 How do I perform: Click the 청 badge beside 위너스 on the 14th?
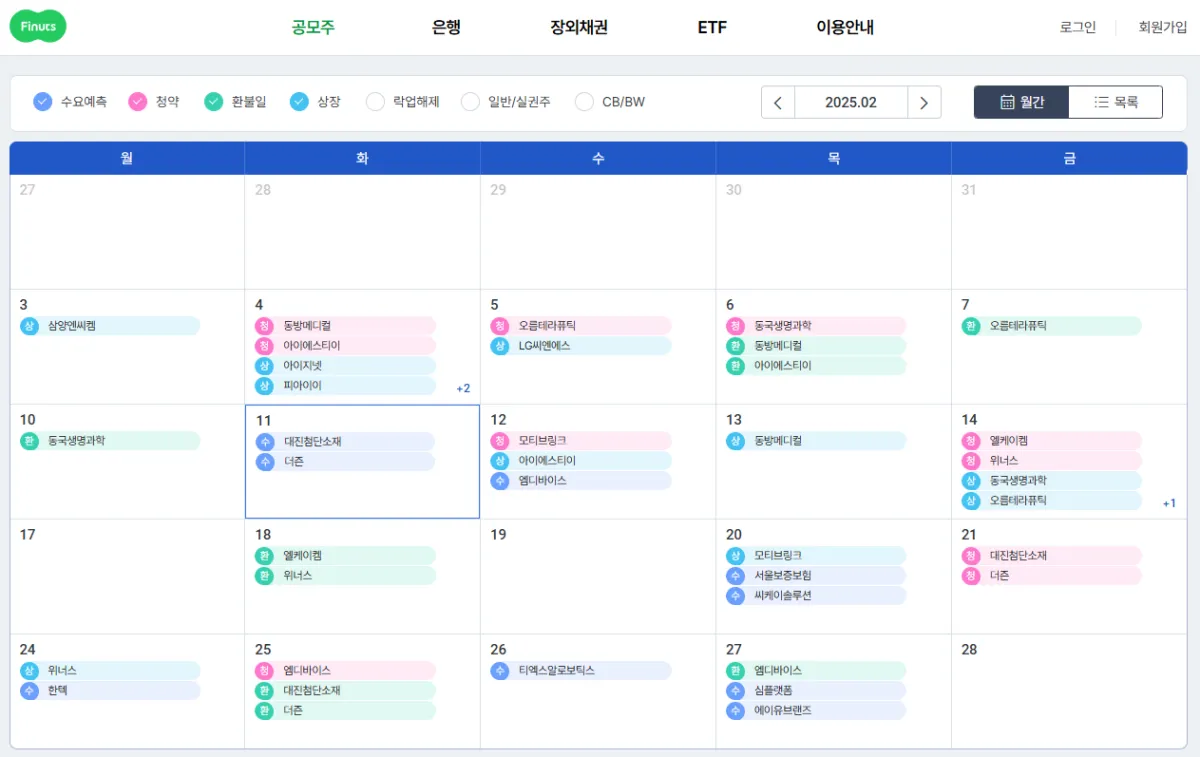970,461
